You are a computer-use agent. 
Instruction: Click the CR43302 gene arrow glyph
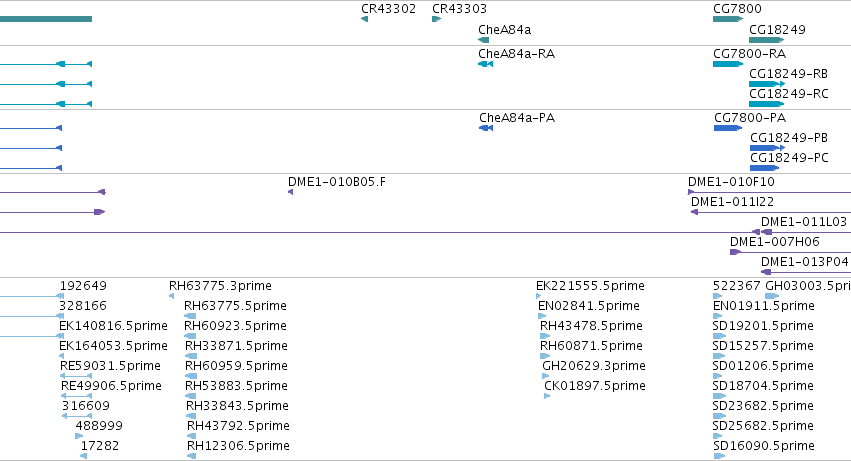tap(364, 19)
